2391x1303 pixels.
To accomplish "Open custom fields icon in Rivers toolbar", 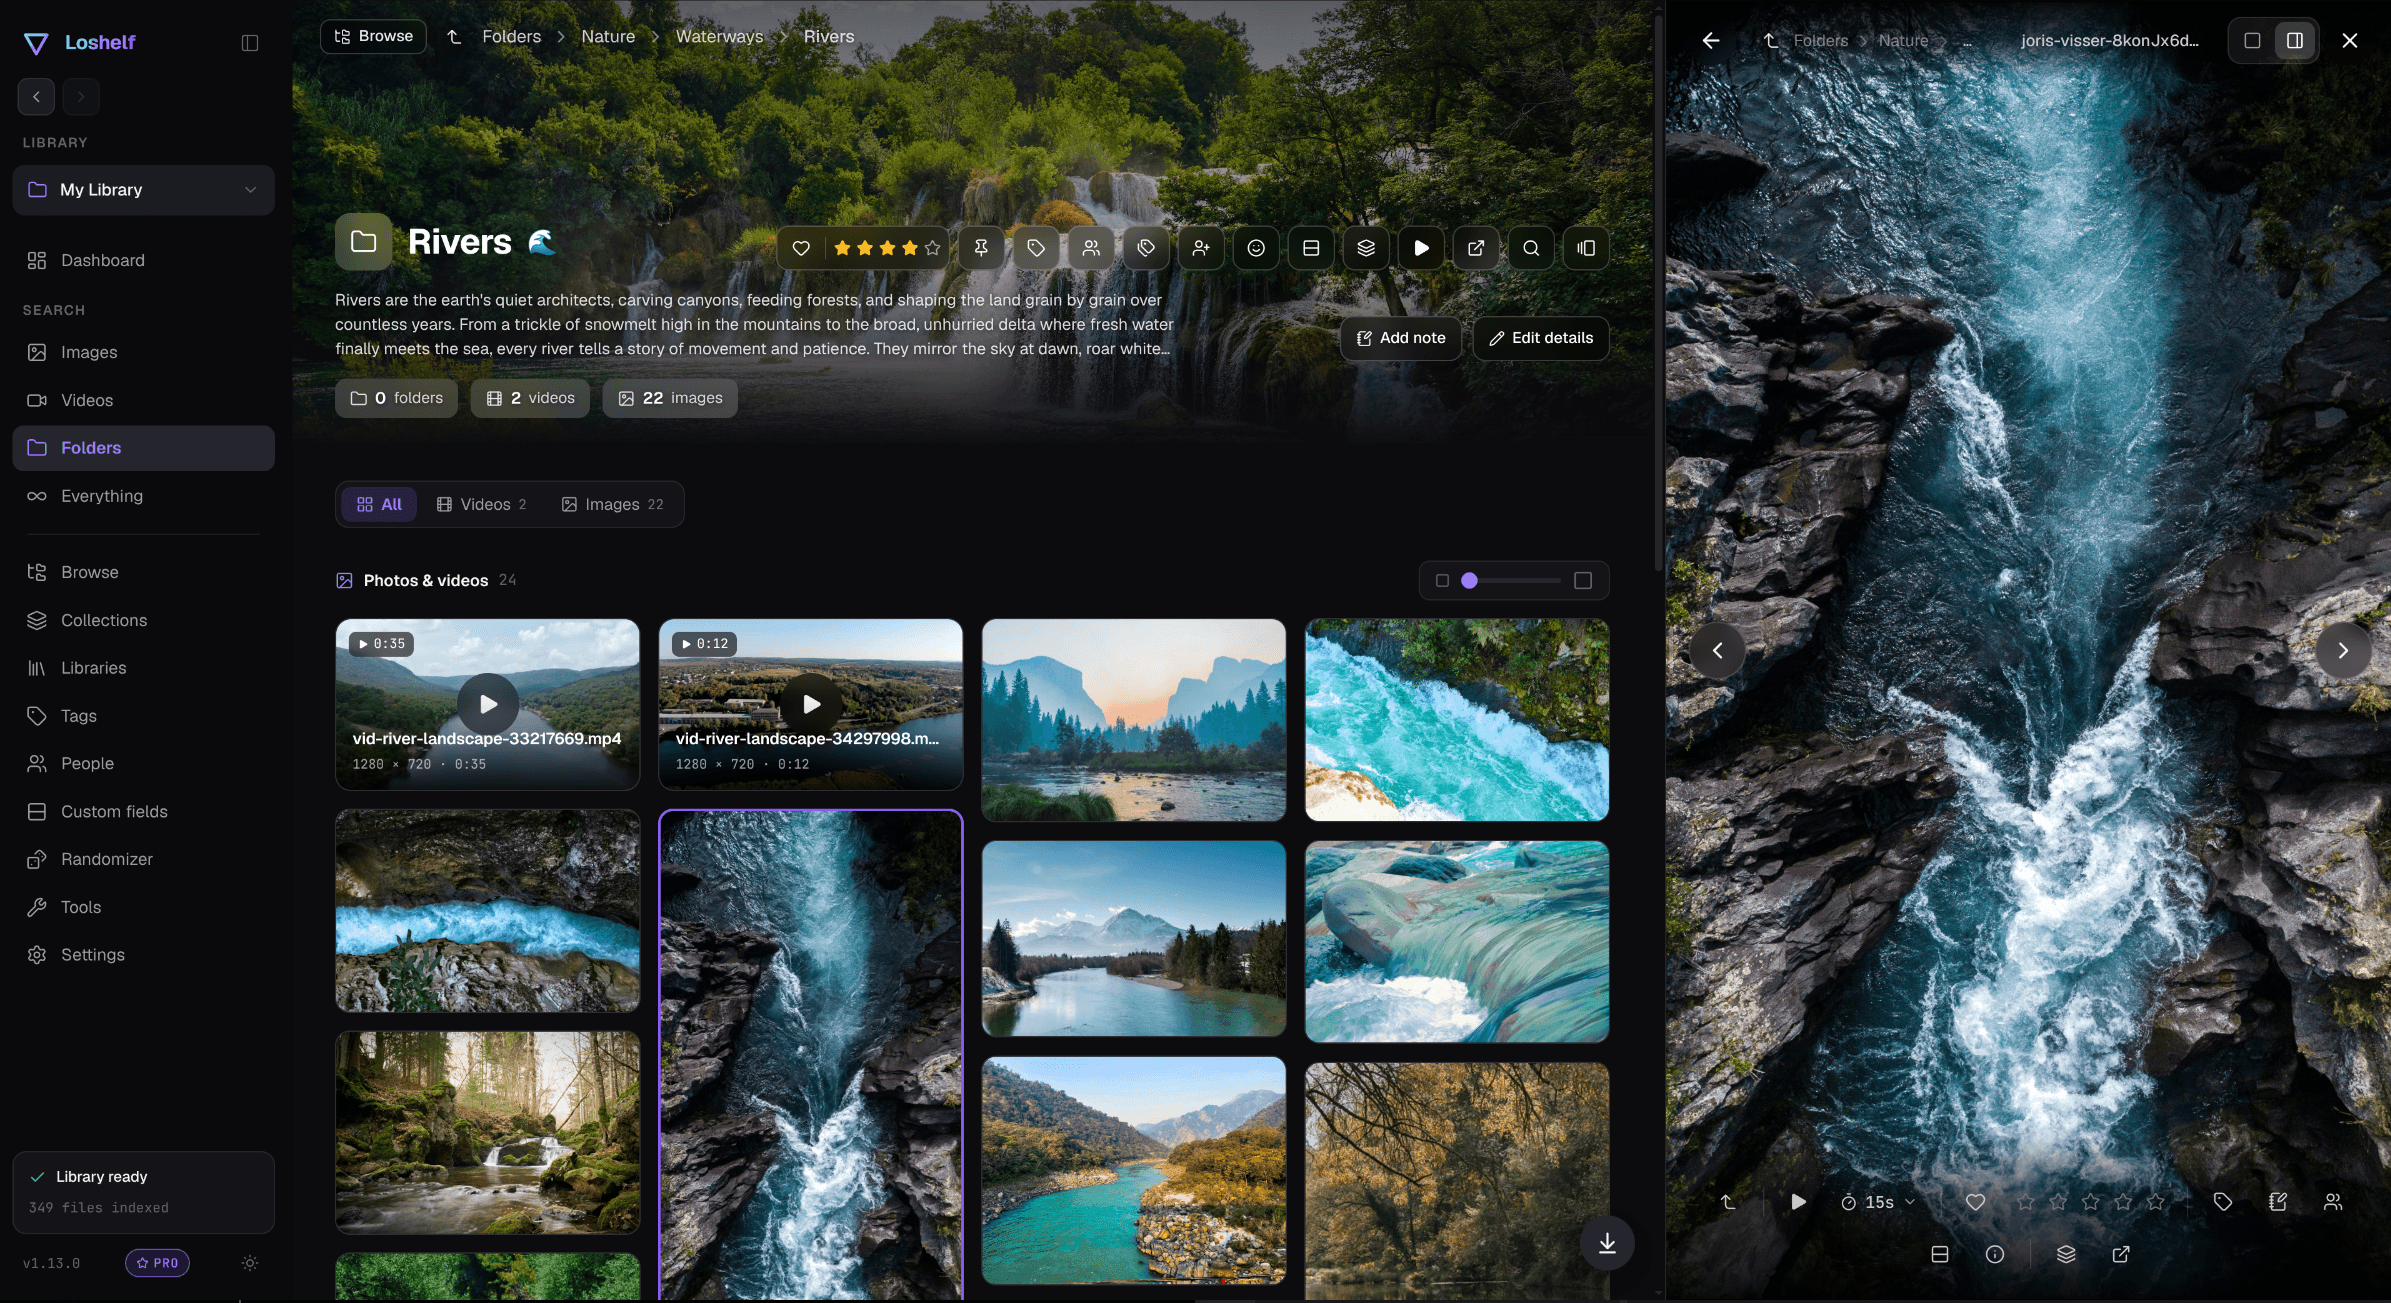I will click(x=1311, y=248).
